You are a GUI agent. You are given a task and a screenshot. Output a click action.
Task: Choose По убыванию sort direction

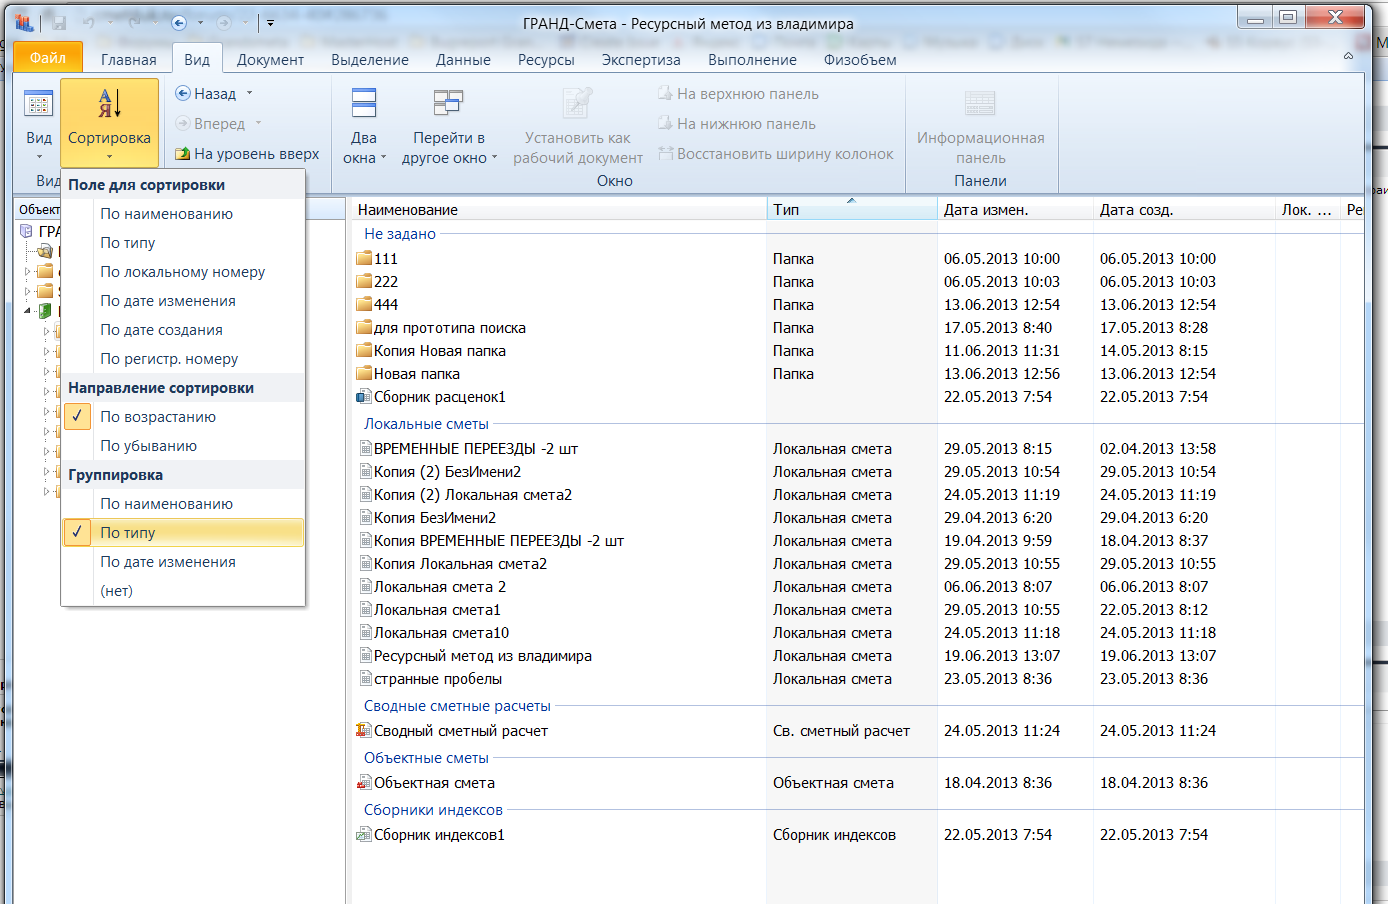coord(148,446)
